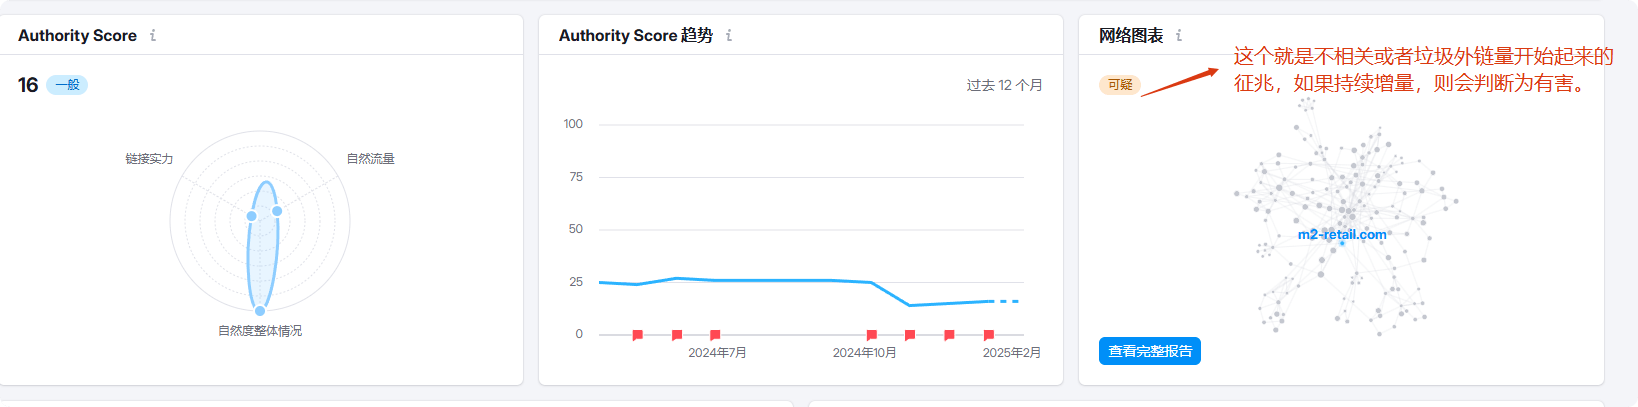The width and height of the screenshot is (1638, 407).
Task: Click the radar chart bottom data point
Action: (x=260, y=311)
